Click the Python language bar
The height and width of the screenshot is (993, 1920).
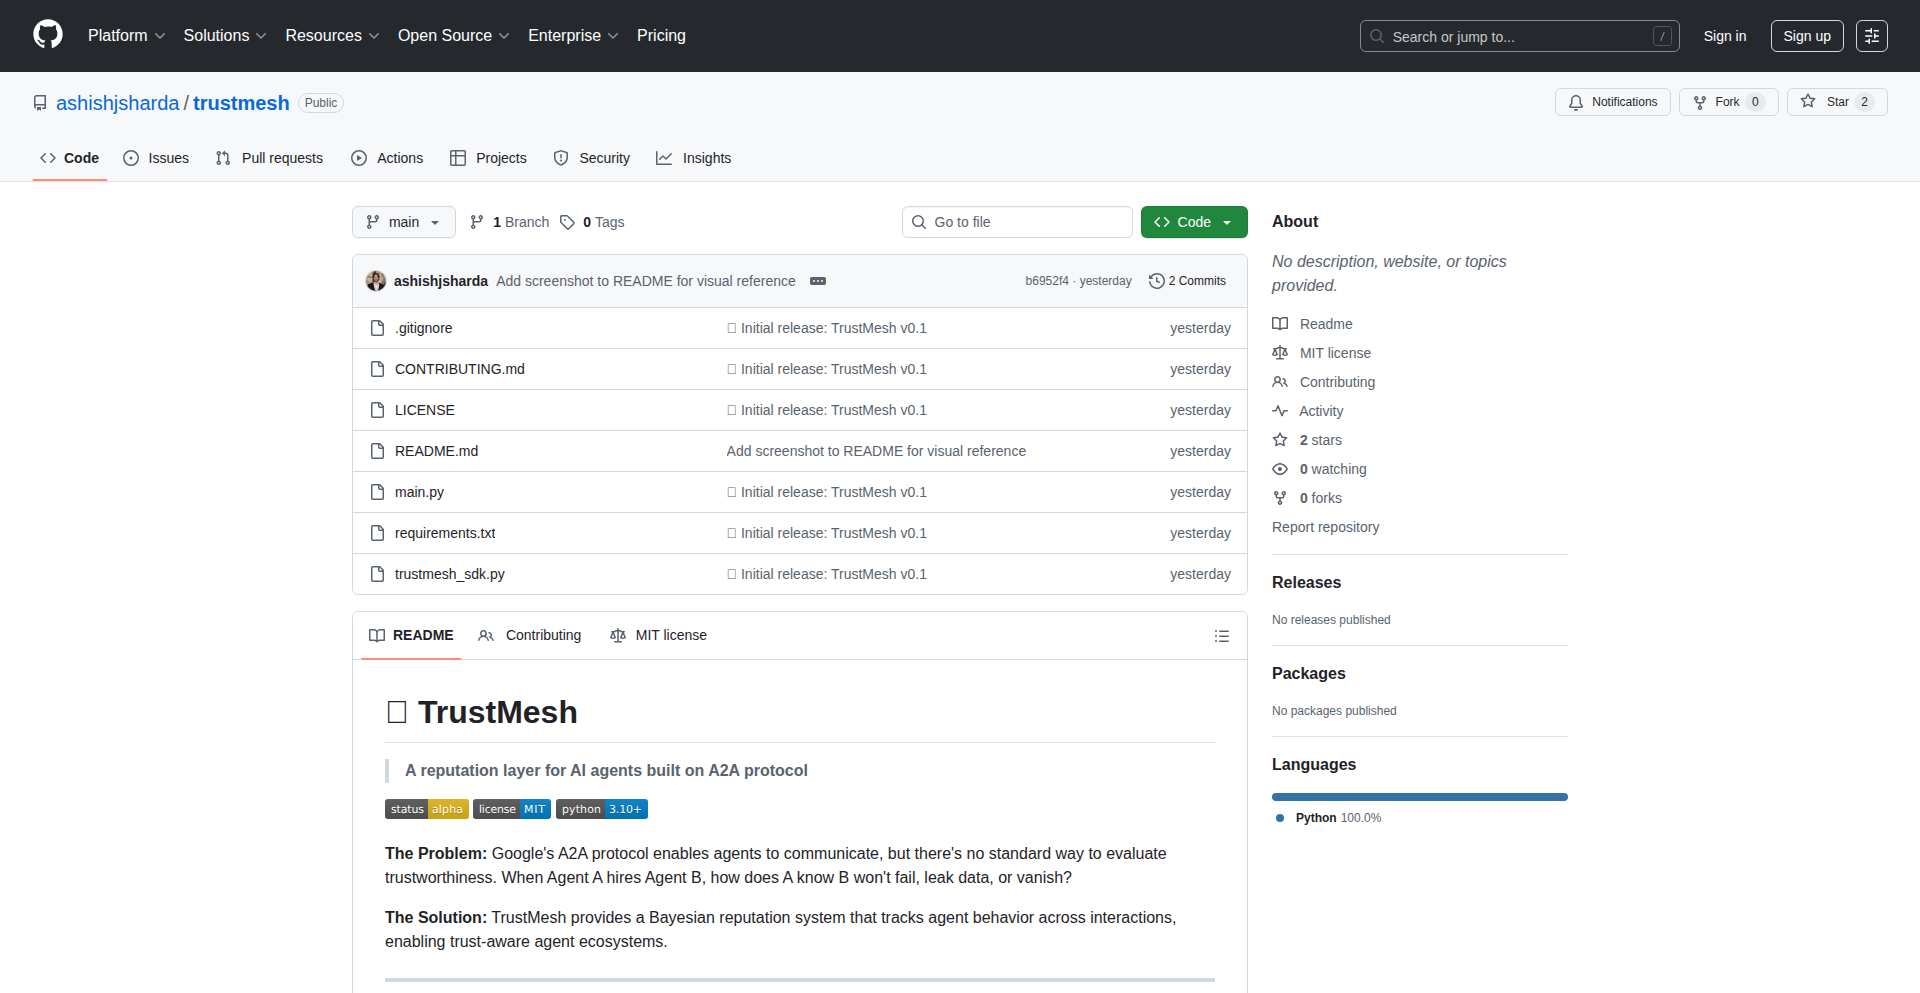coord(1419,797)
